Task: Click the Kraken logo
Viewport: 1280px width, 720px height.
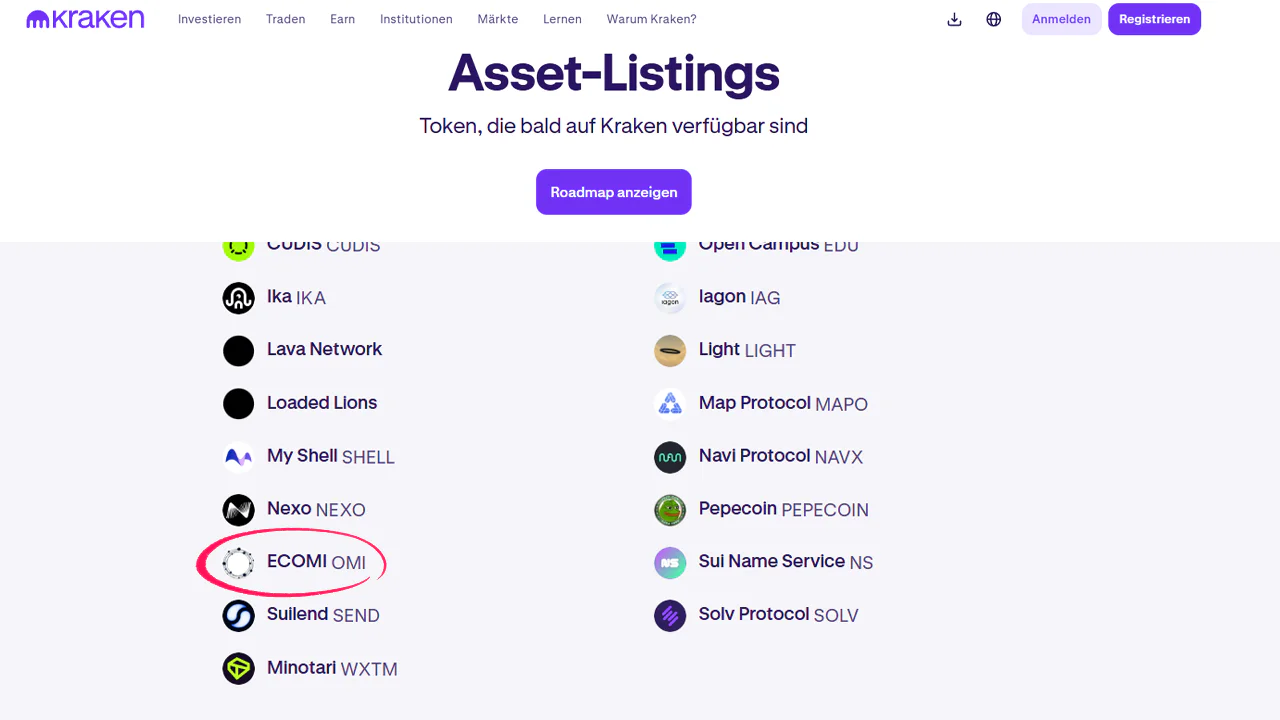Action: [x=85, y=19]
